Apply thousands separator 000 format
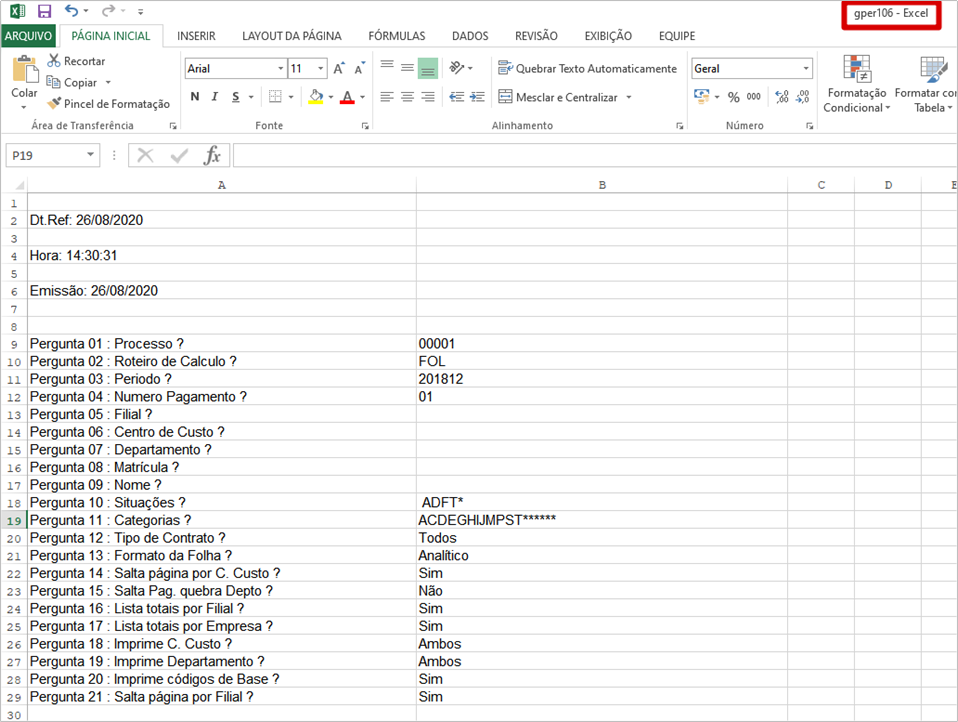This screenshot has width=958, height=722. point(754,97)
